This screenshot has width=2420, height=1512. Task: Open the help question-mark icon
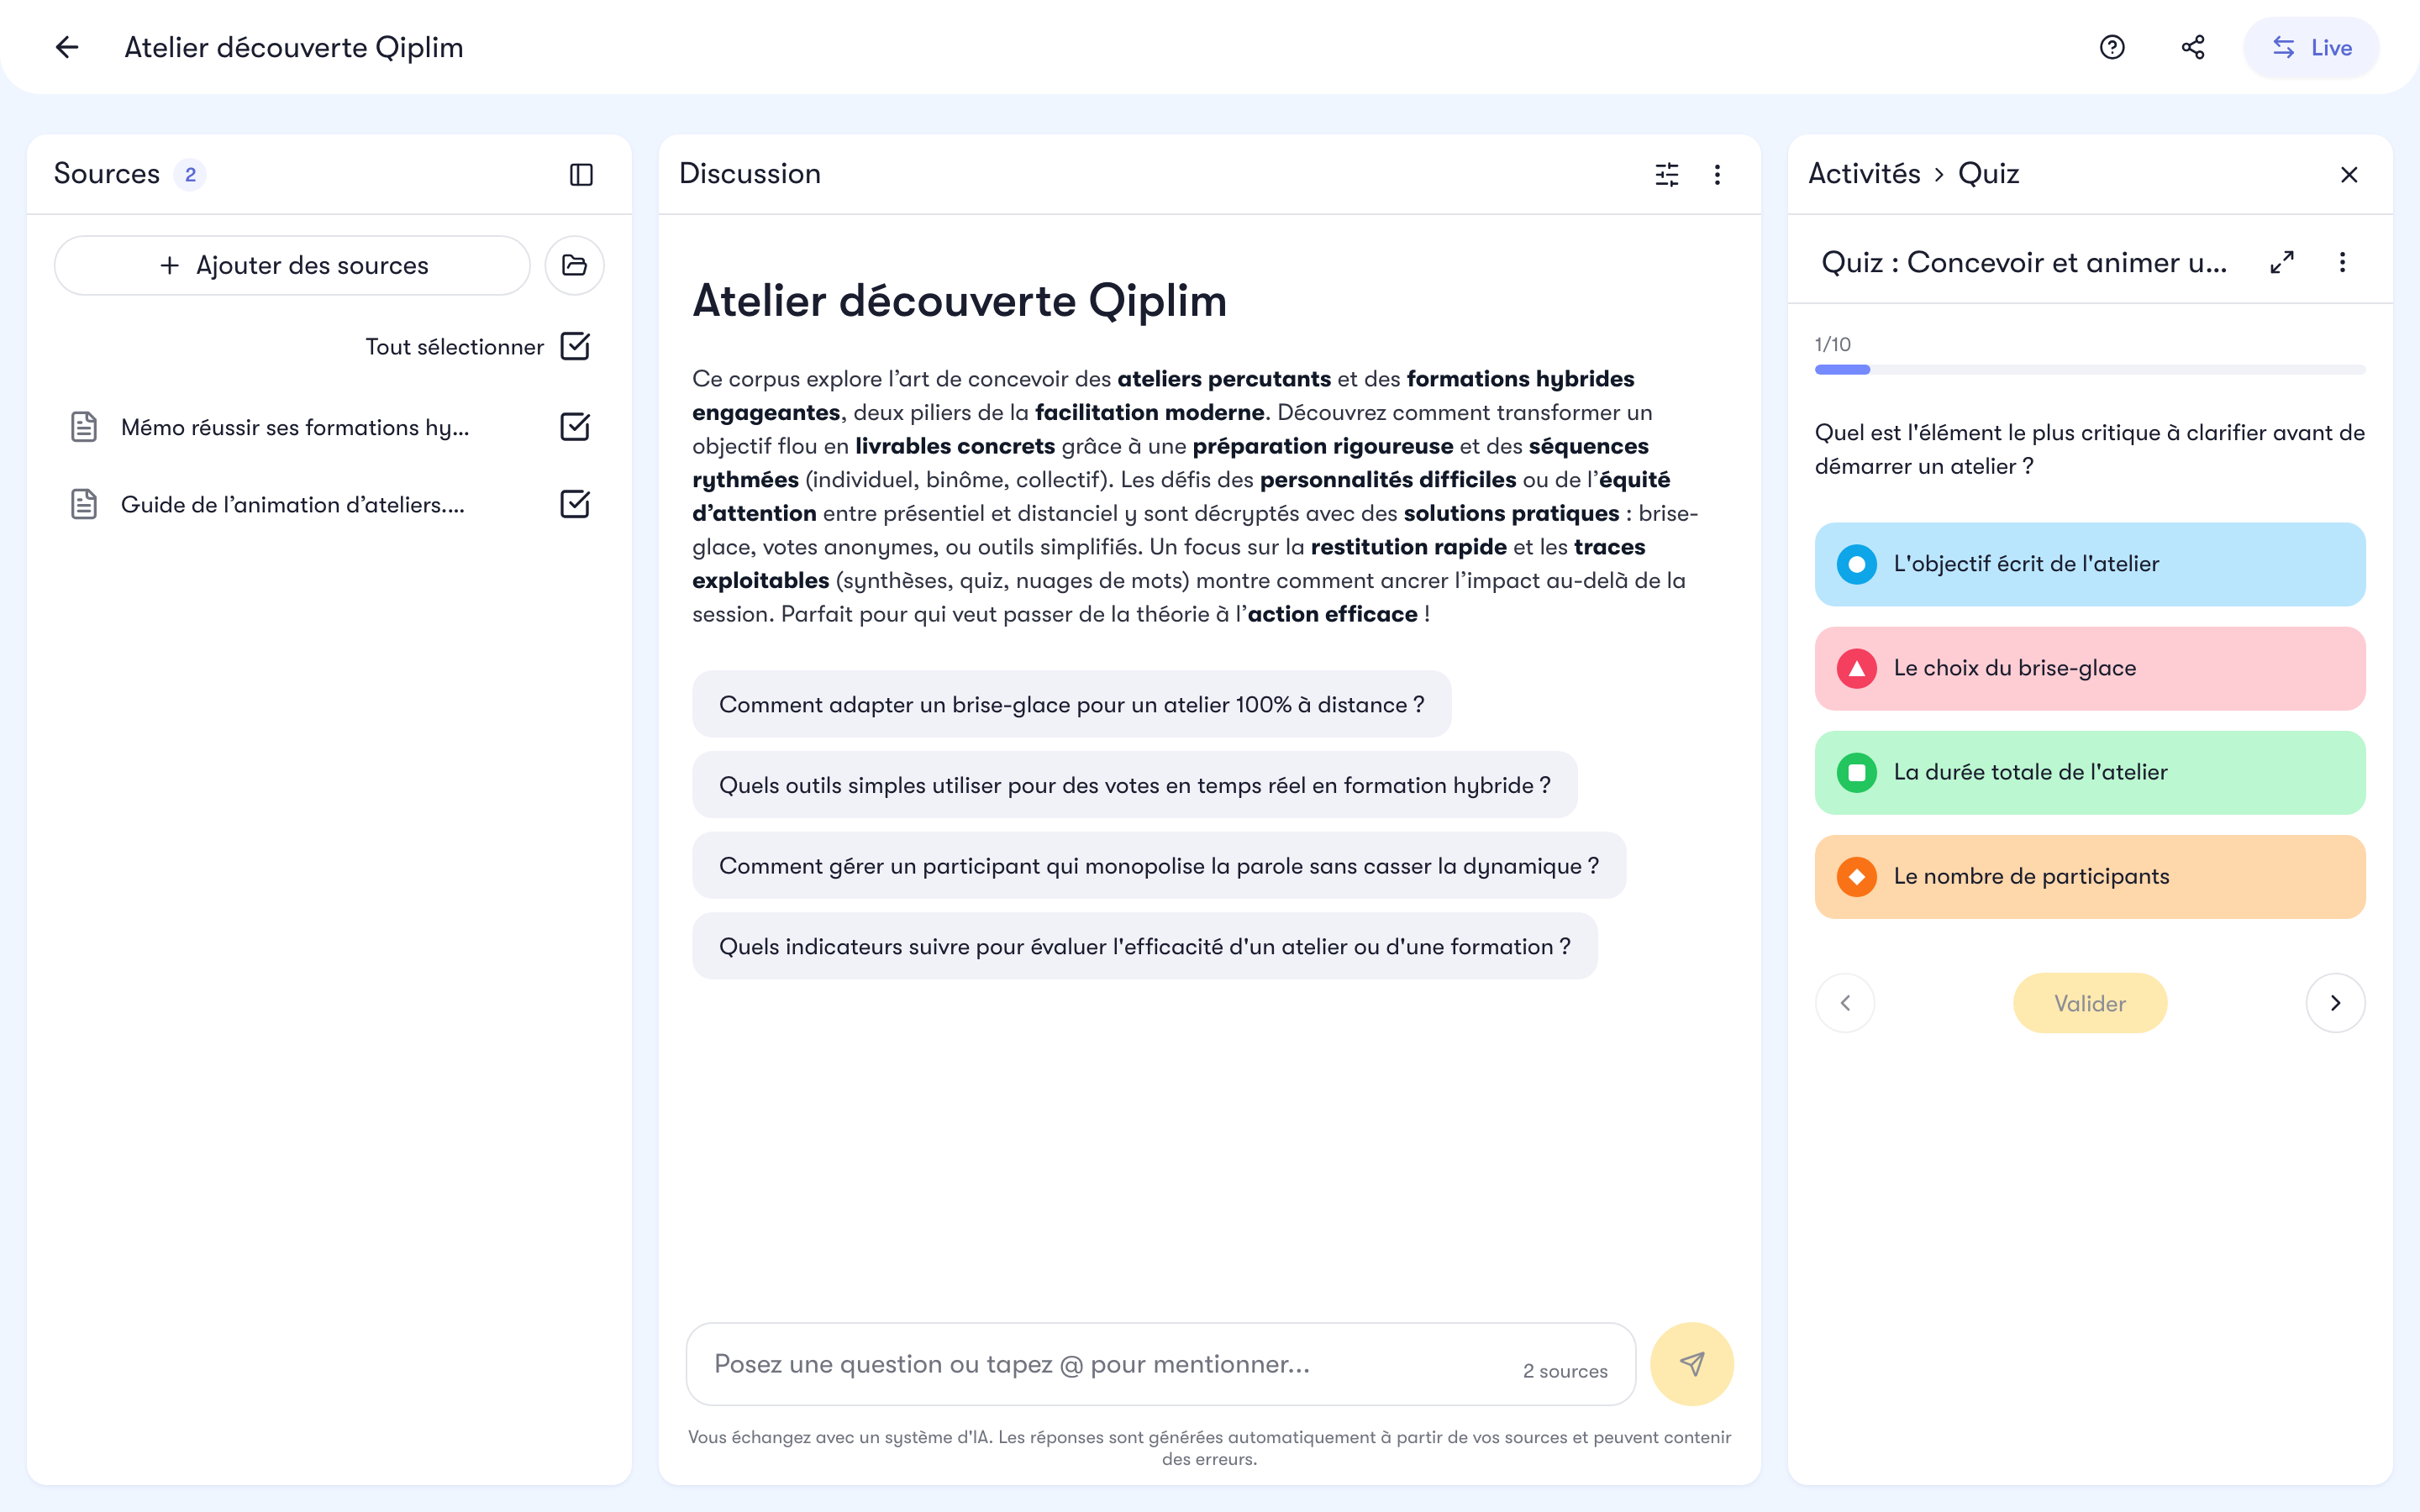pos(2112,47)
